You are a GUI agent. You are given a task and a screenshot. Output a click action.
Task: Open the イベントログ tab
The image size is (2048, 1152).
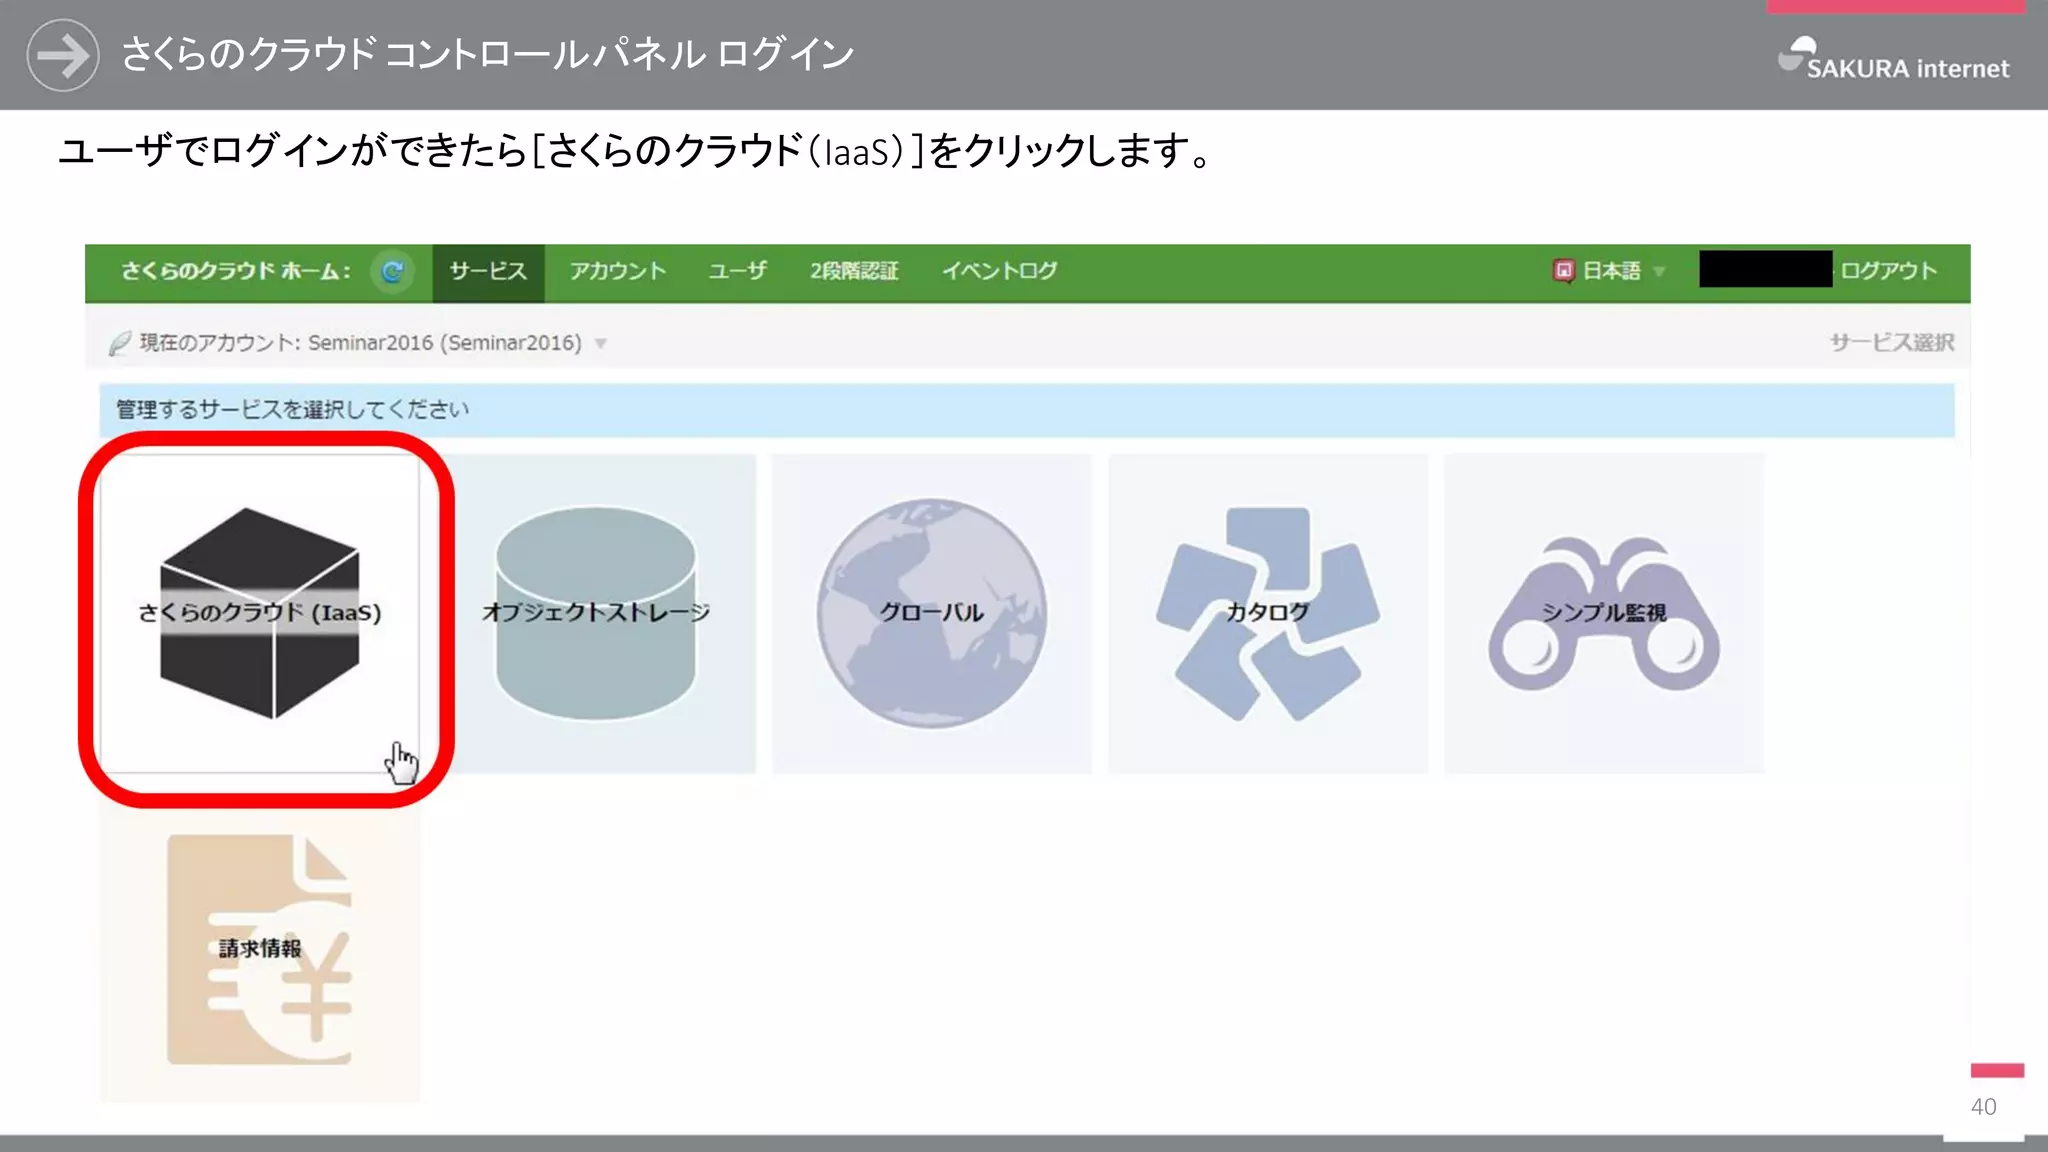coord(999,271)
